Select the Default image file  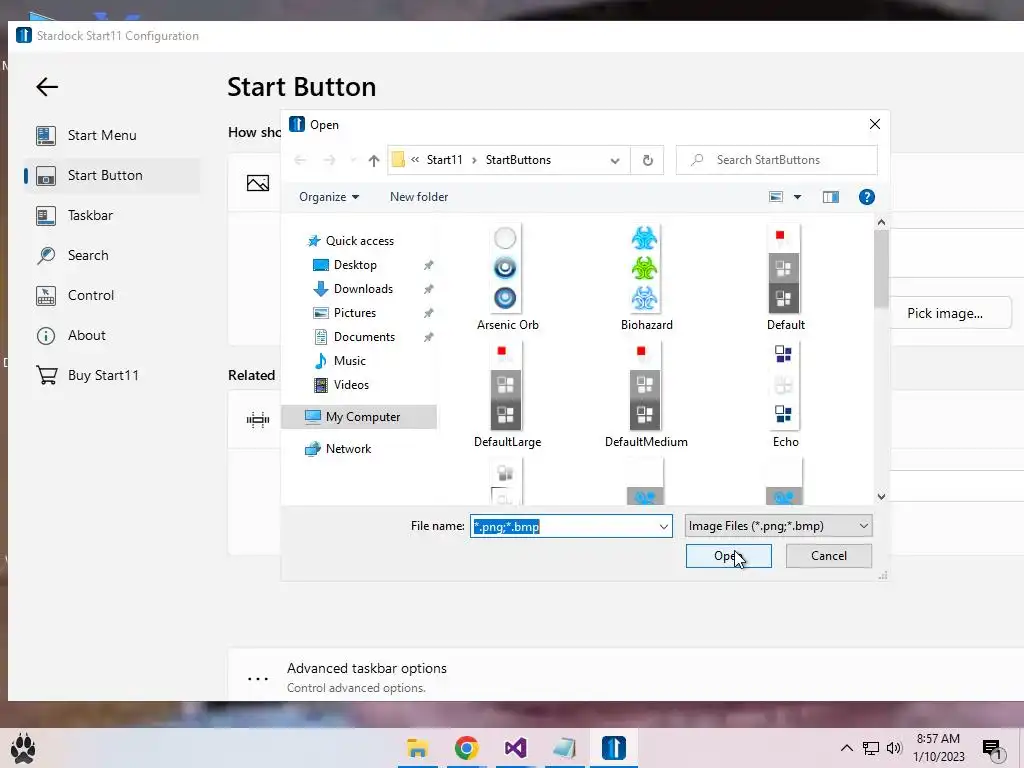click(785, 278)
